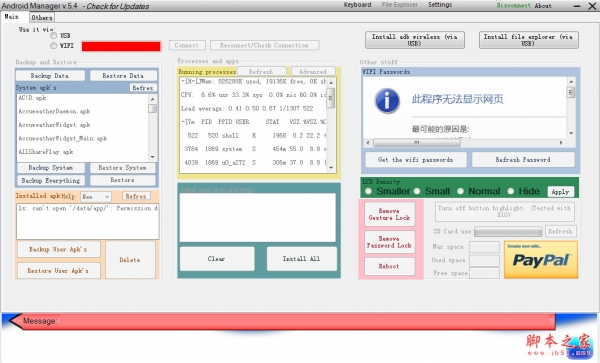Click the Install All button

(302, 259)
